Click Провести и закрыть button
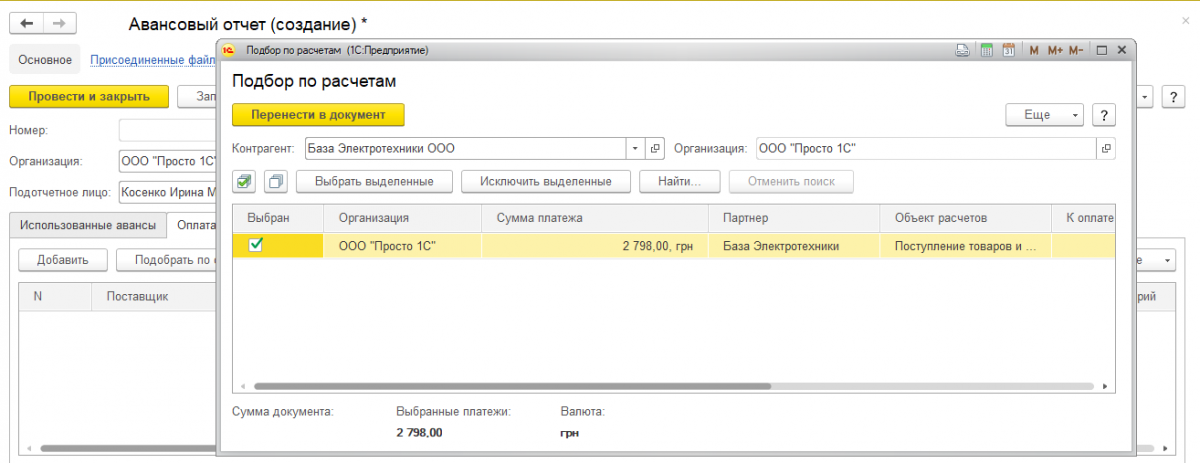The image size is (1200, 463). 89,97
